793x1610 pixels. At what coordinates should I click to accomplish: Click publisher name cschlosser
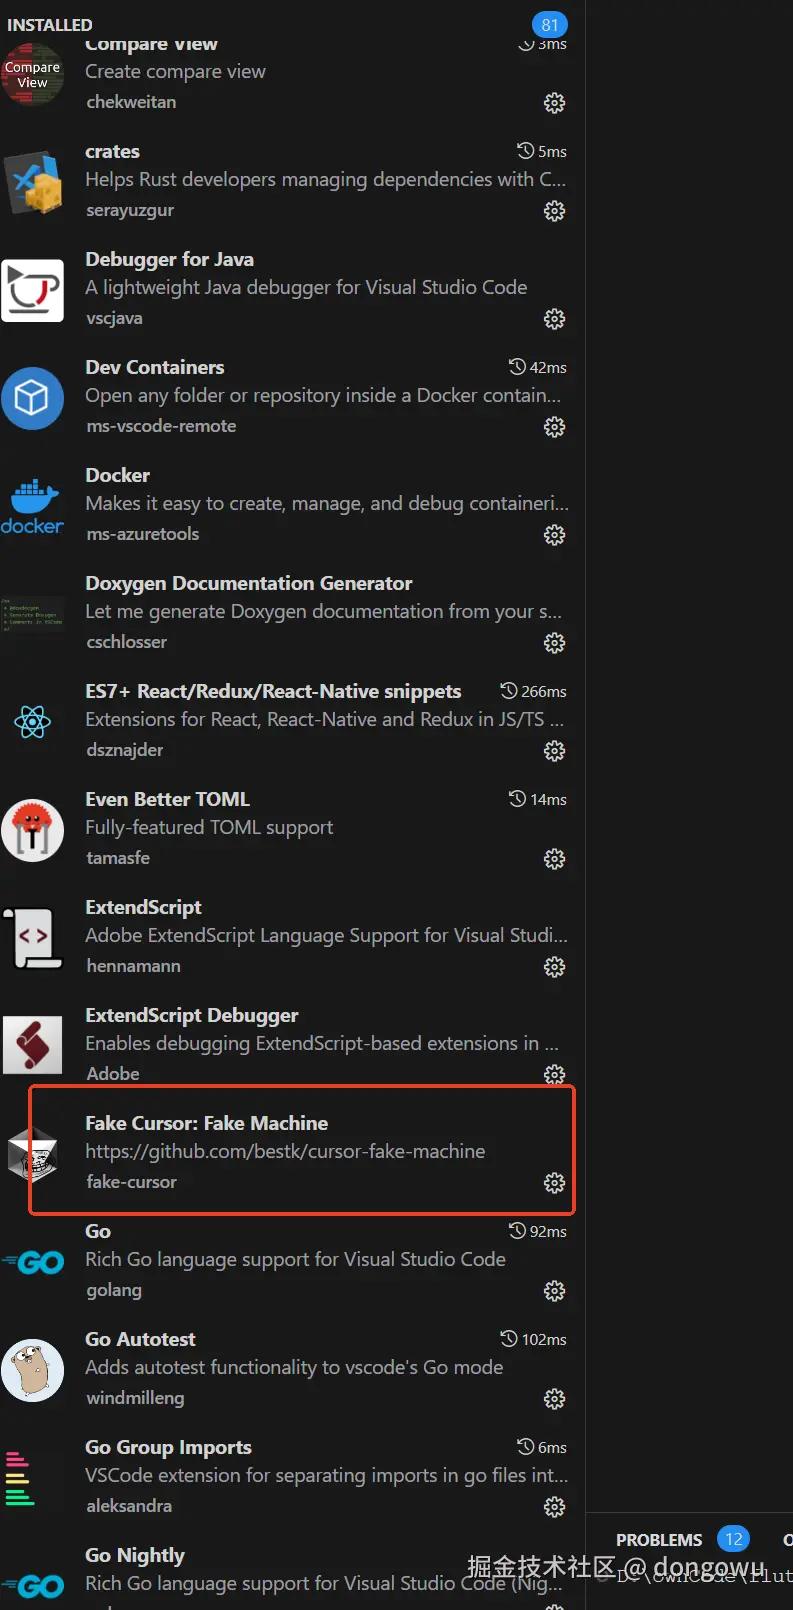pyautogui.click(x=126, y=642)
